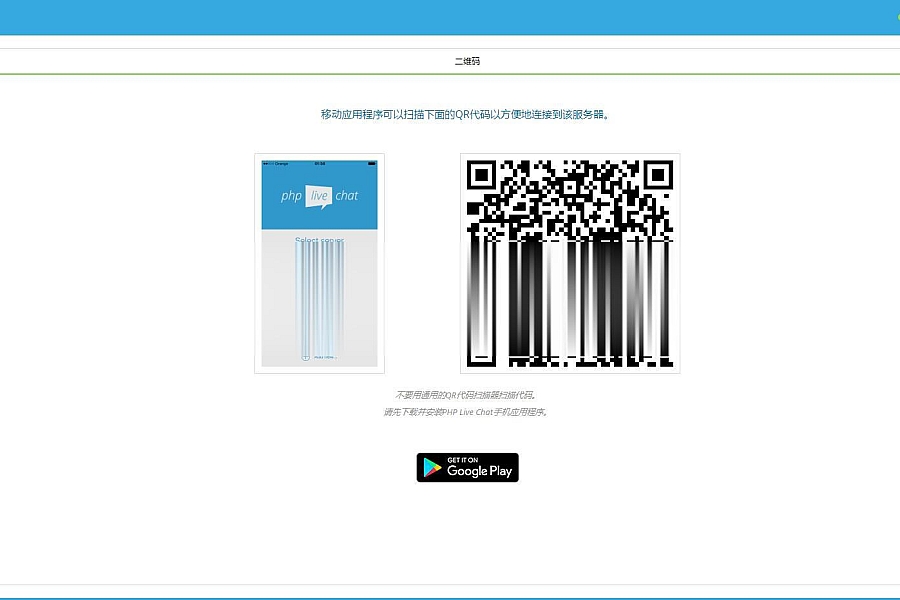The height and width of the screenshot is (600, 900).
Task: Click the note 请先下载并安装PHP Live Chat手机应用程序
Action: [x=465, y=412]
